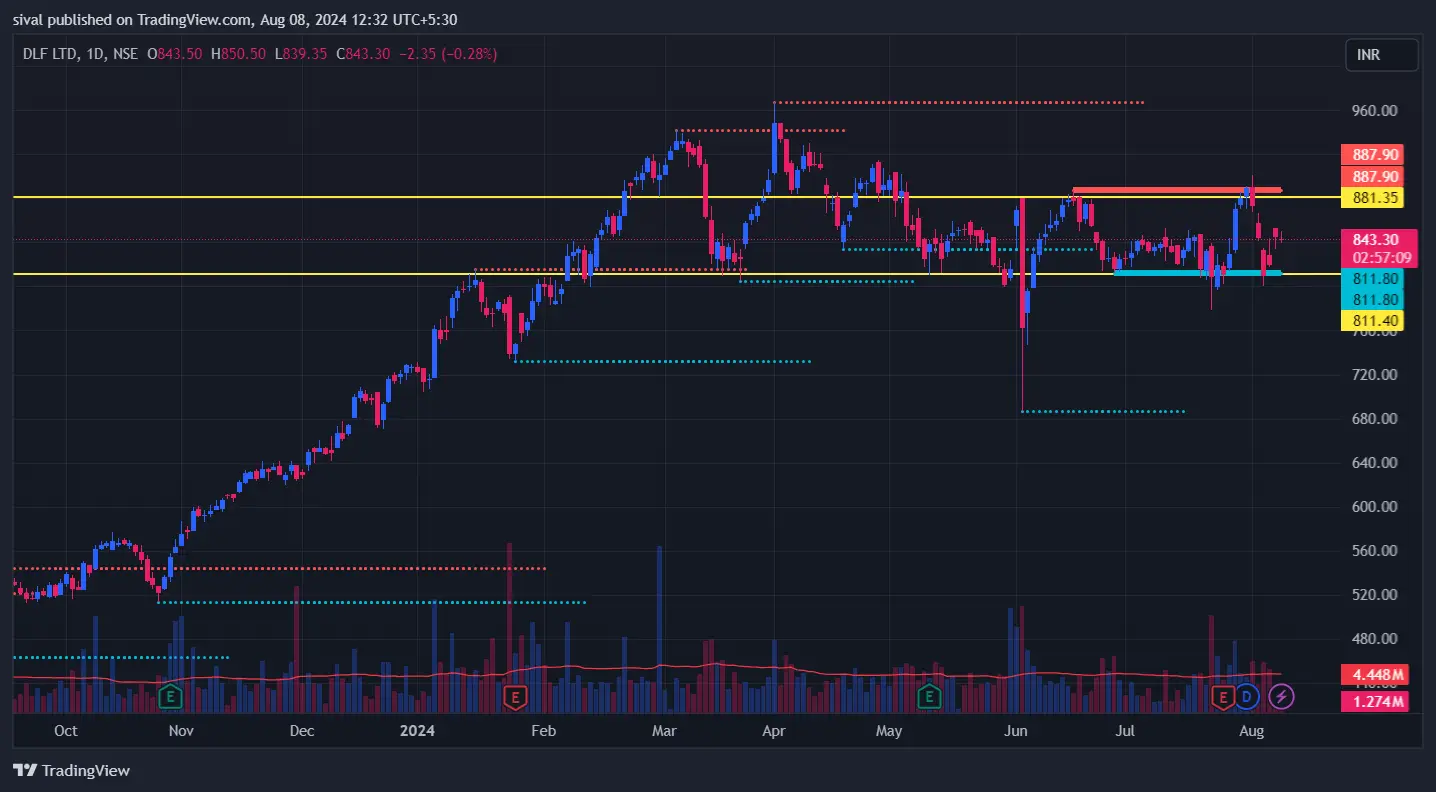Select the thick cyan support line
Image resolution: width=1436 pixels, height=792 pixels.
pyautogui.click(x=1197, y=272)
